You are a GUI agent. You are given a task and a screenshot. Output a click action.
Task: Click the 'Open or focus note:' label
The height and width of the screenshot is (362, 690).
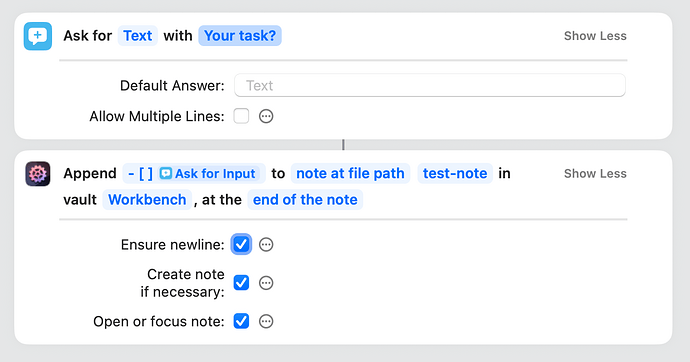tap(159, 321)
